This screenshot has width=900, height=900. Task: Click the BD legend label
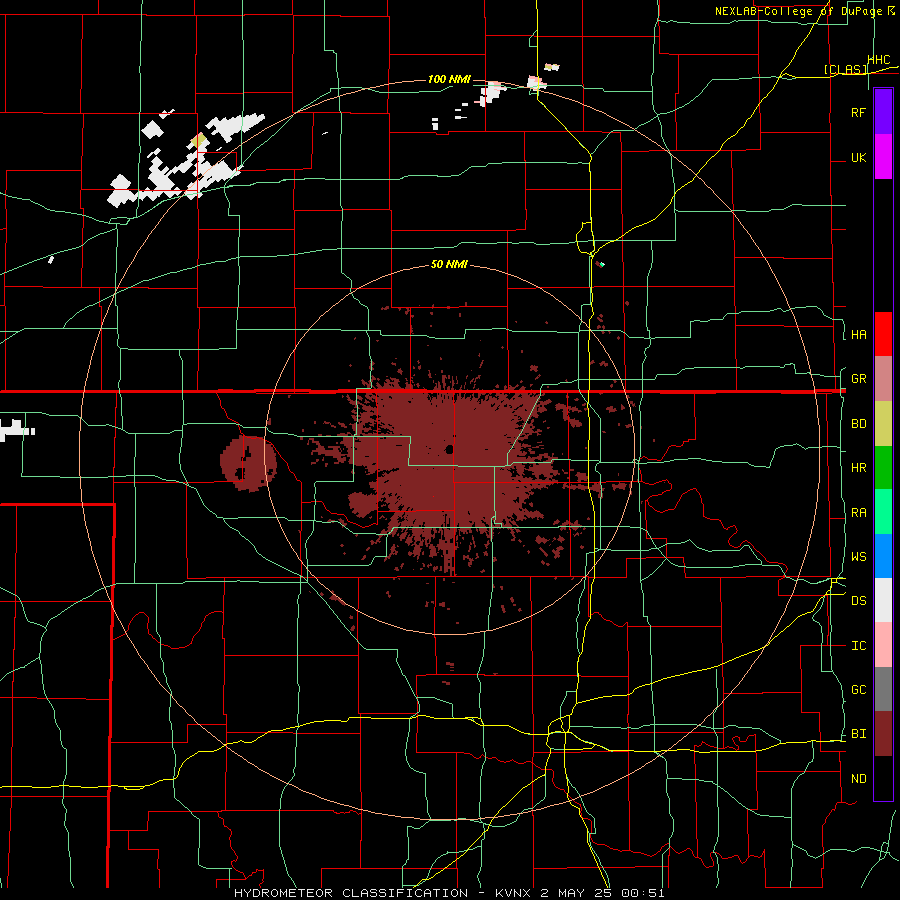pyautogui.click(x=858, y=424)
